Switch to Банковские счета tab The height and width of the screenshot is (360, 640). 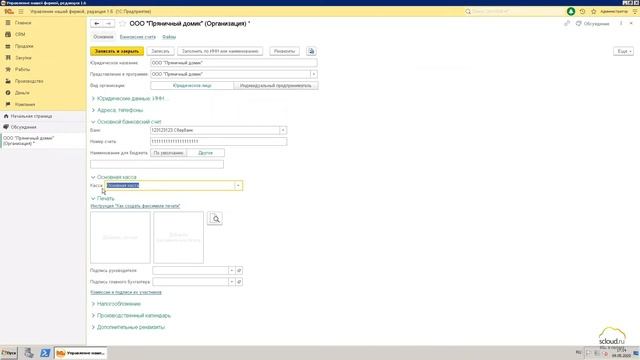tap(138, 37)
